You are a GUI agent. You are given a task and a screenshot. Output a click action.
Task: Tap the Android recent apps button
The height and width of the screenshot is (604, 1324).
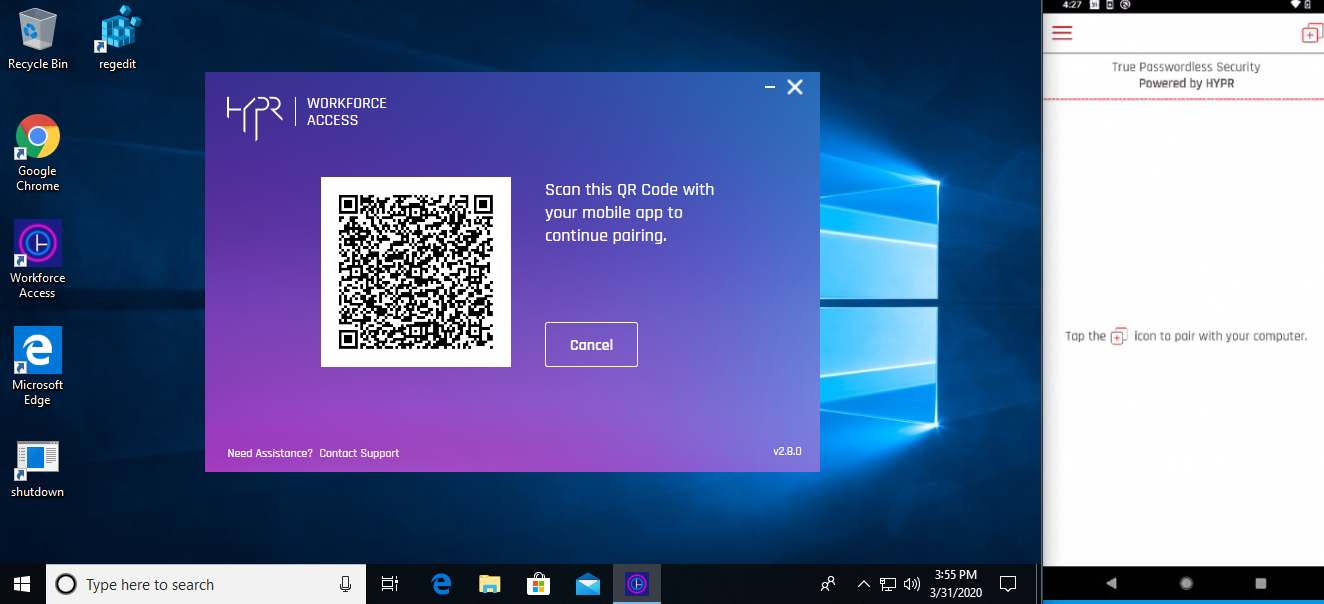click(x=1260, y=583)
